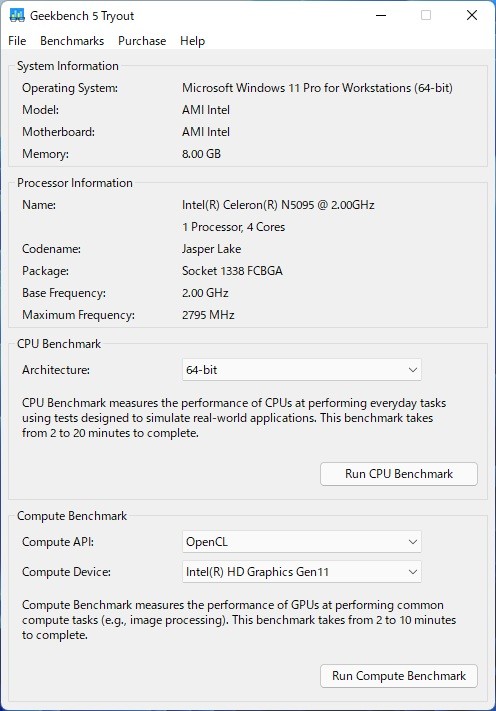Click the Architecture dropdown chevron arrow
496x711 pixels.
point(413,370)
